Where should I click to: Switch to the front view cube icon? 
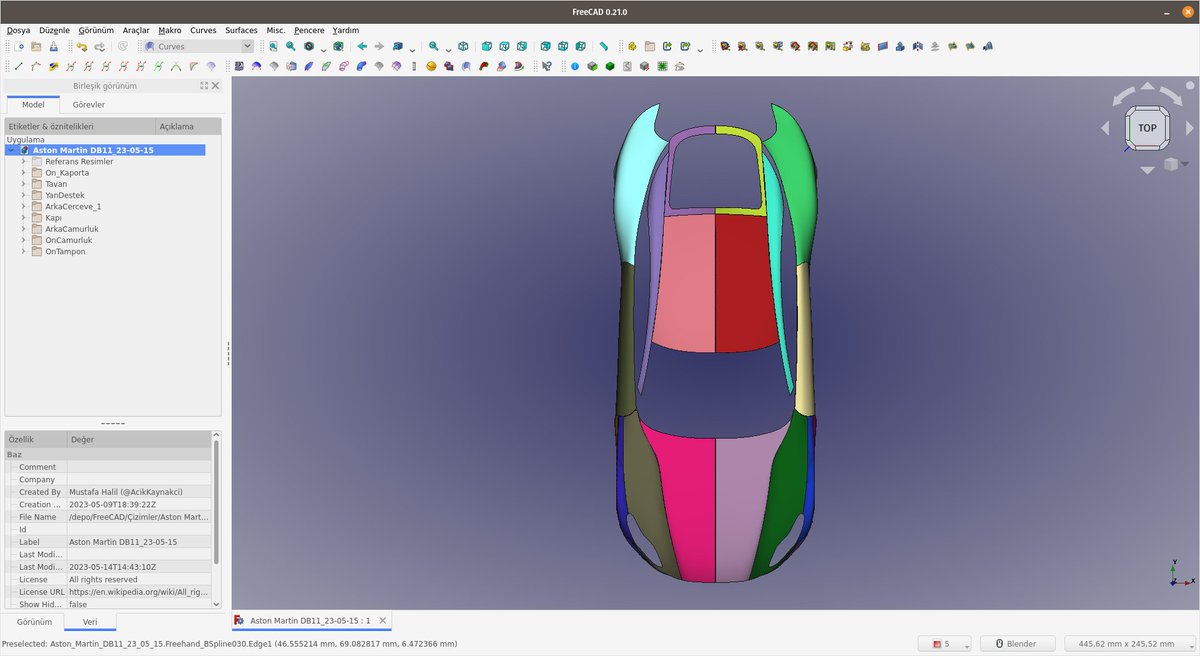[486, 46]
